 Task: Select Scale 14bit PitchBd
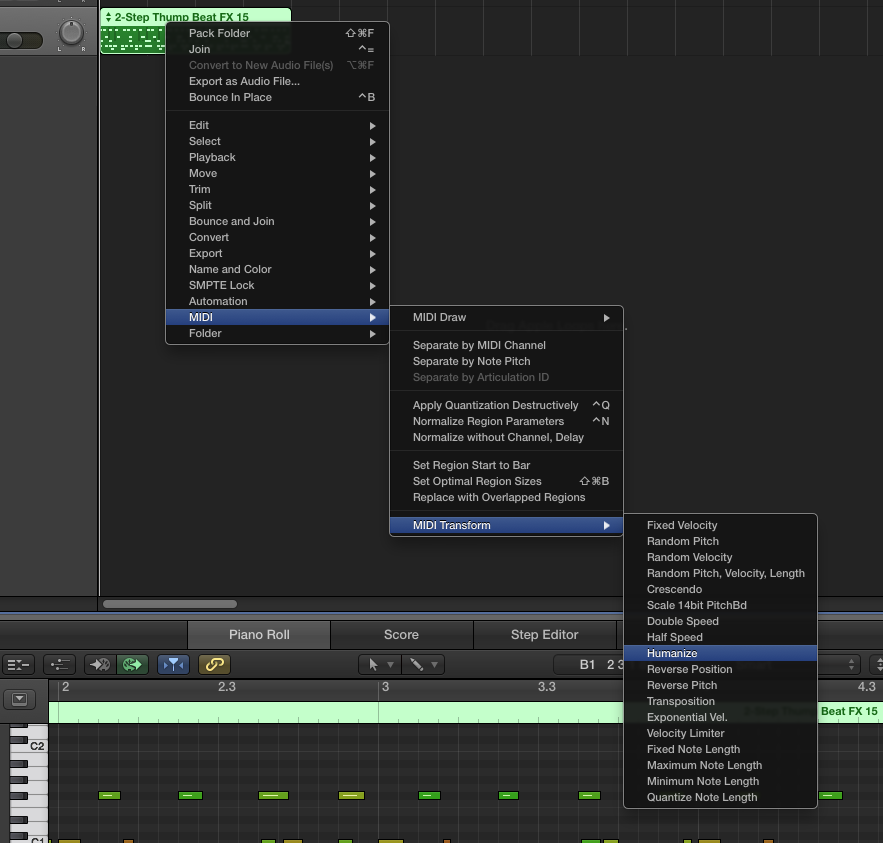(720, 605)
